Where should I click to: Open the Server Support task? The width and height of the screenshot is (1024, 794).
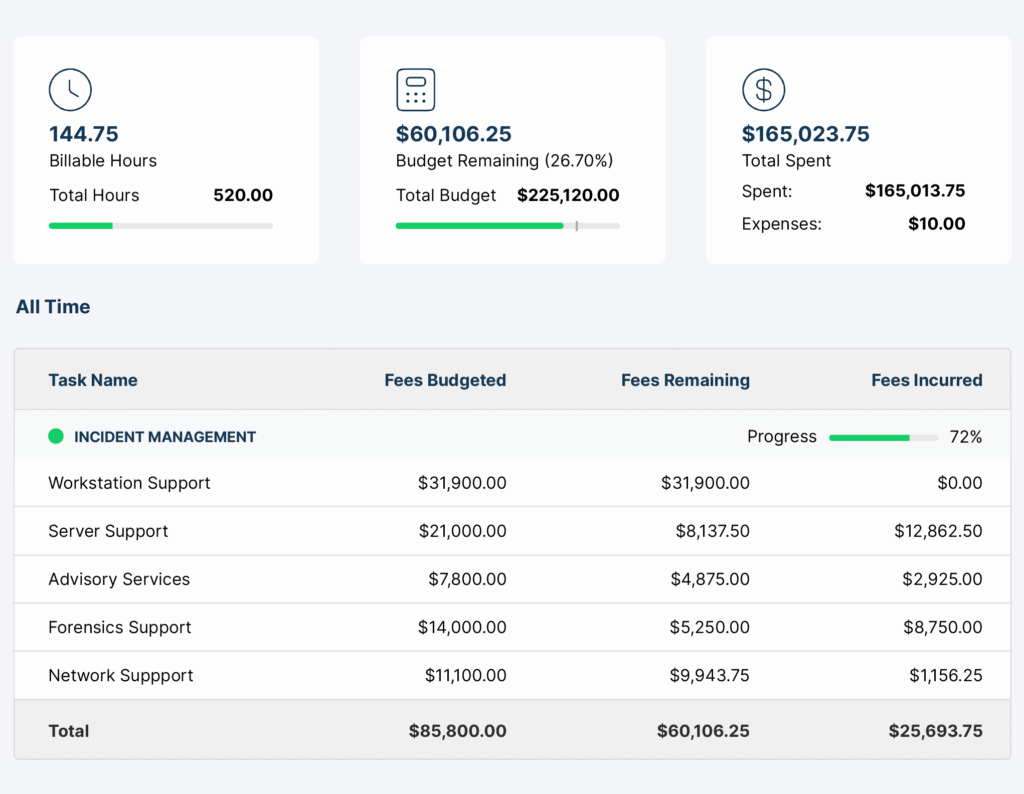tap(108, 531)
